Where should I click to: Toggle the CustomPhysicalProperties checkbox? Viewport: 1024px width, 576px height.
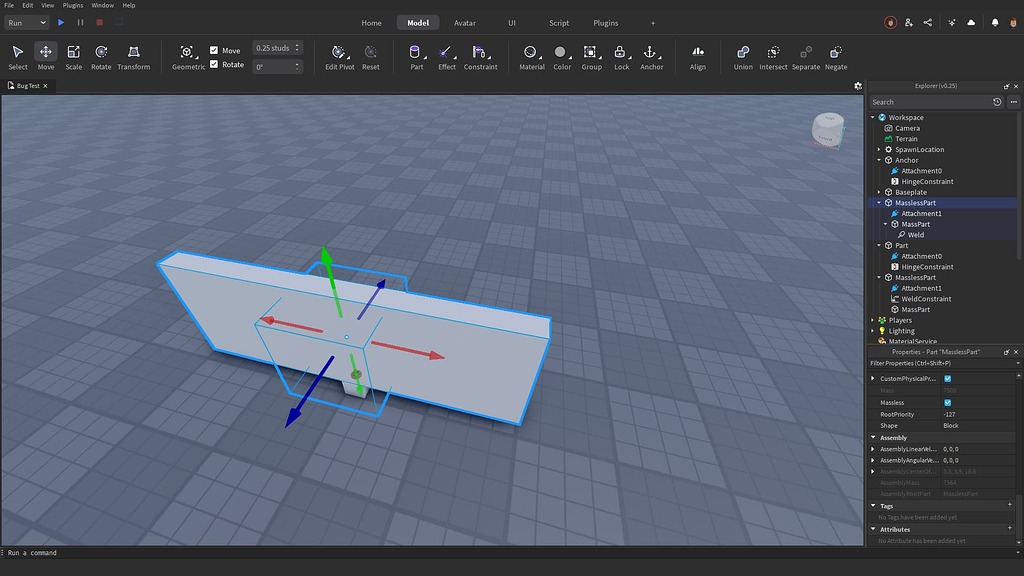(x=948, y=379)
